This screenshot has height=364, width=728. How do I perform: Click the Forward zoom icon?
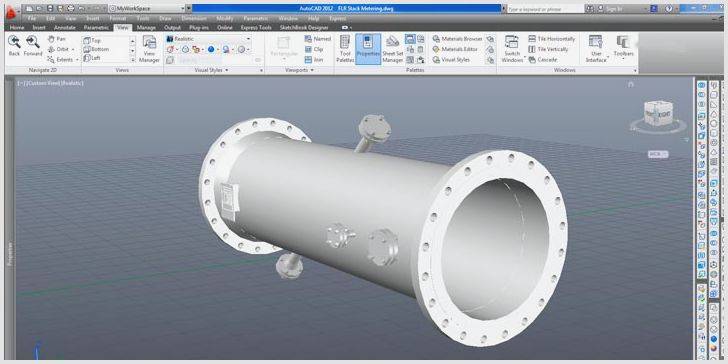pos(32,46)
